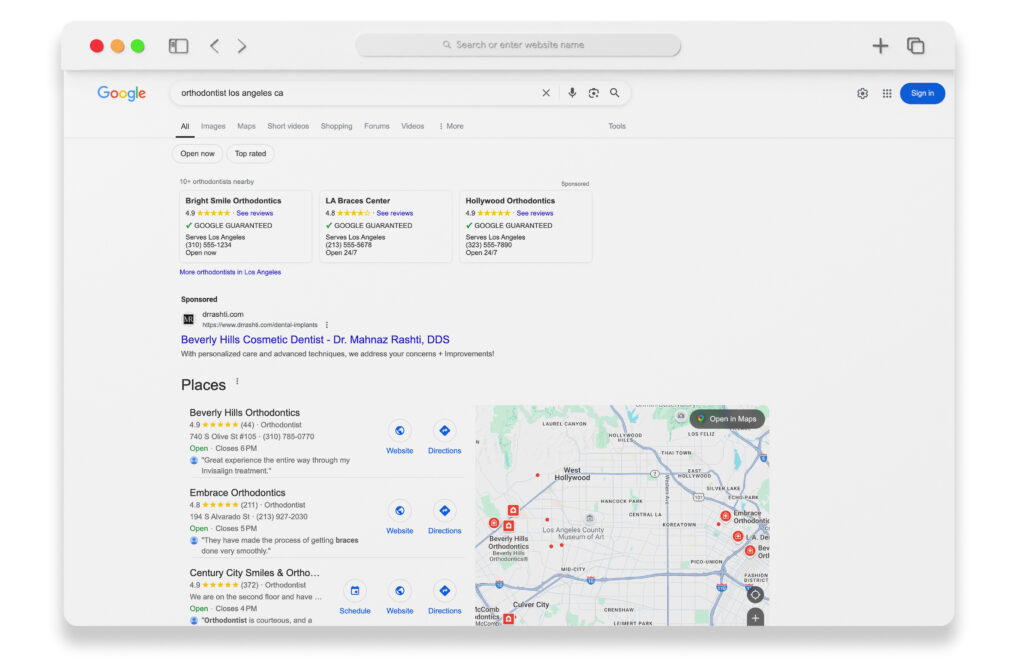Screen dimensions: 1024x660
Task: Open the Tools options
Action: click(617, 127)
